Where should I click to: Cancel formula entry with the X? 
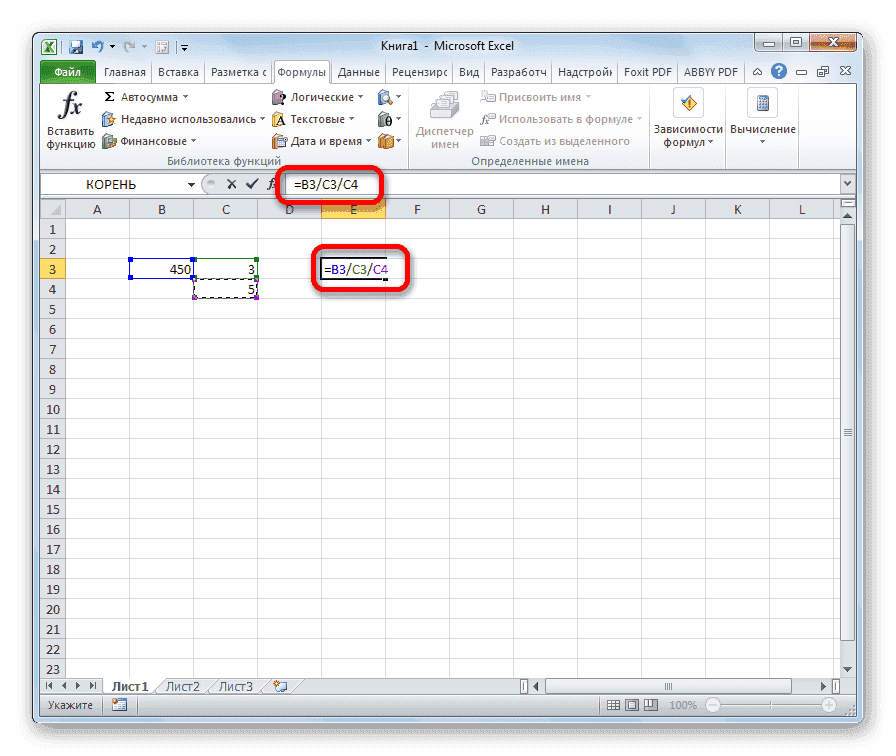[x=231, y=184]
